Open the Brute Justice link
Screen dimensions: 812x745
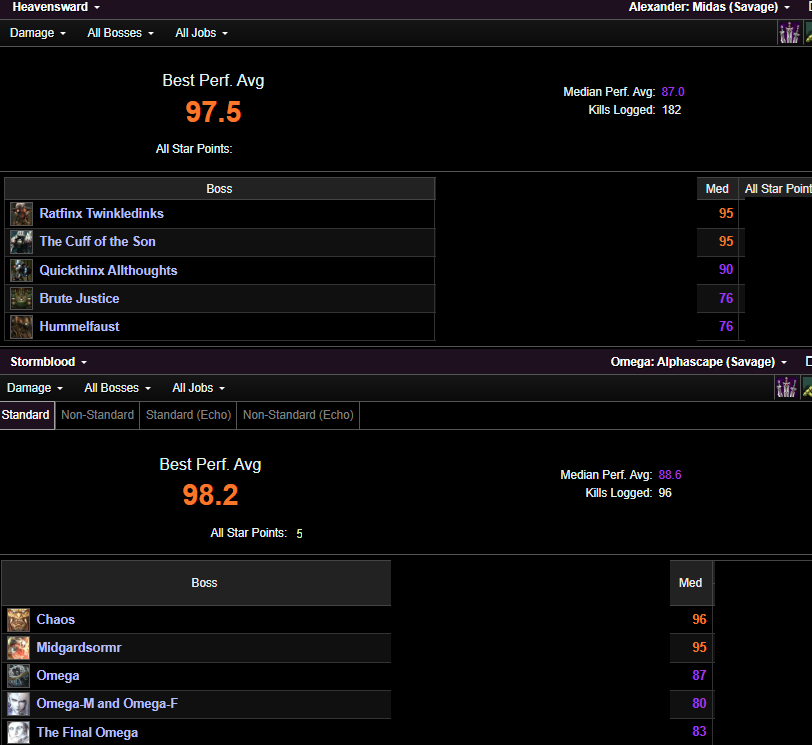coord(79,299)
